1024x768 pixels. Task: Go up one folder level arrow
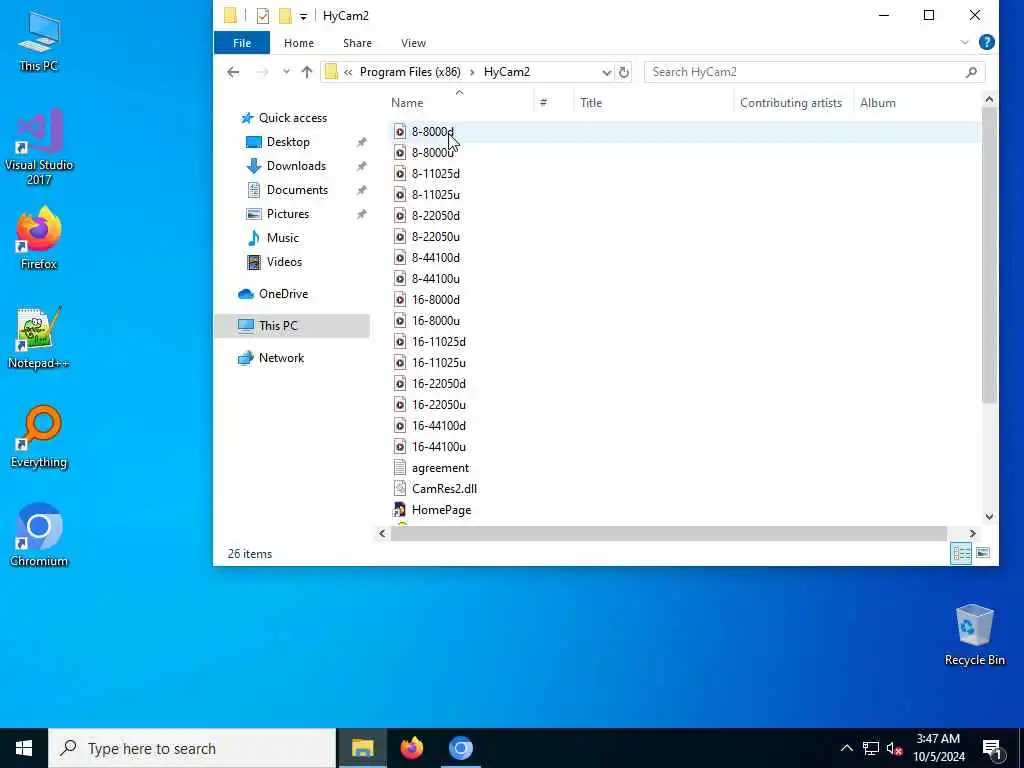pyautogui.click(x=307, y=72)
